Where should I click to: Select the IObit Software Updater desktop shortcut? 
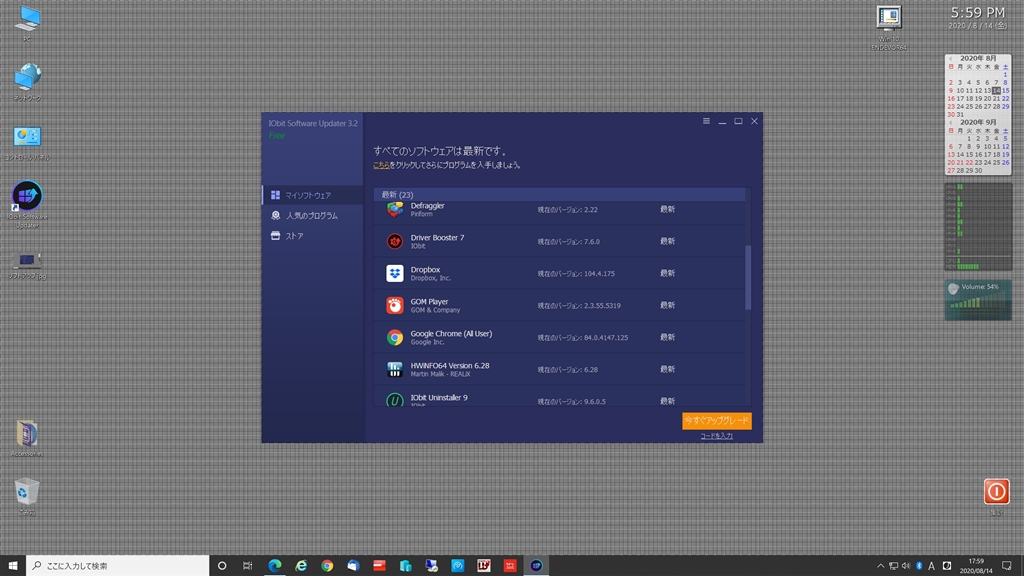(x=27, y=204)
